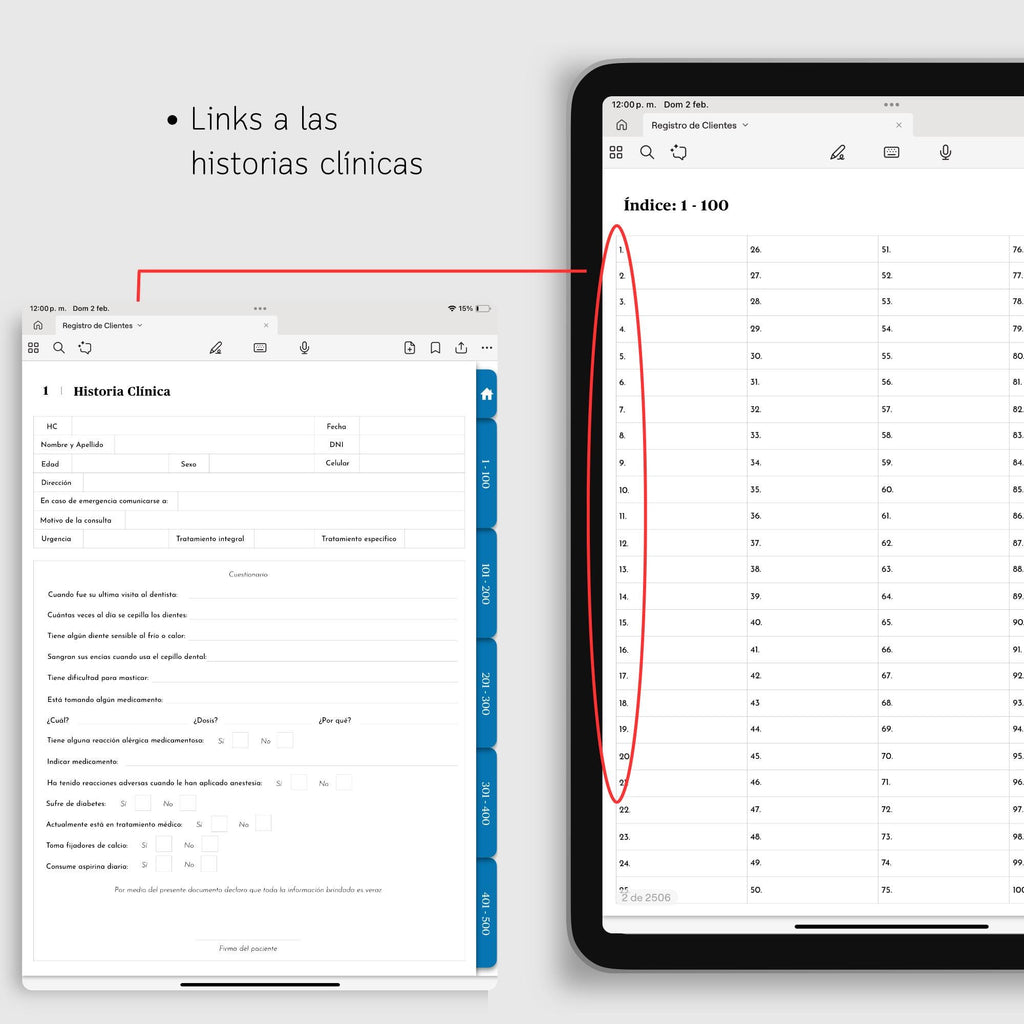Open the more options ellipsis menu

pyautogui.click(x=487, y=347)
